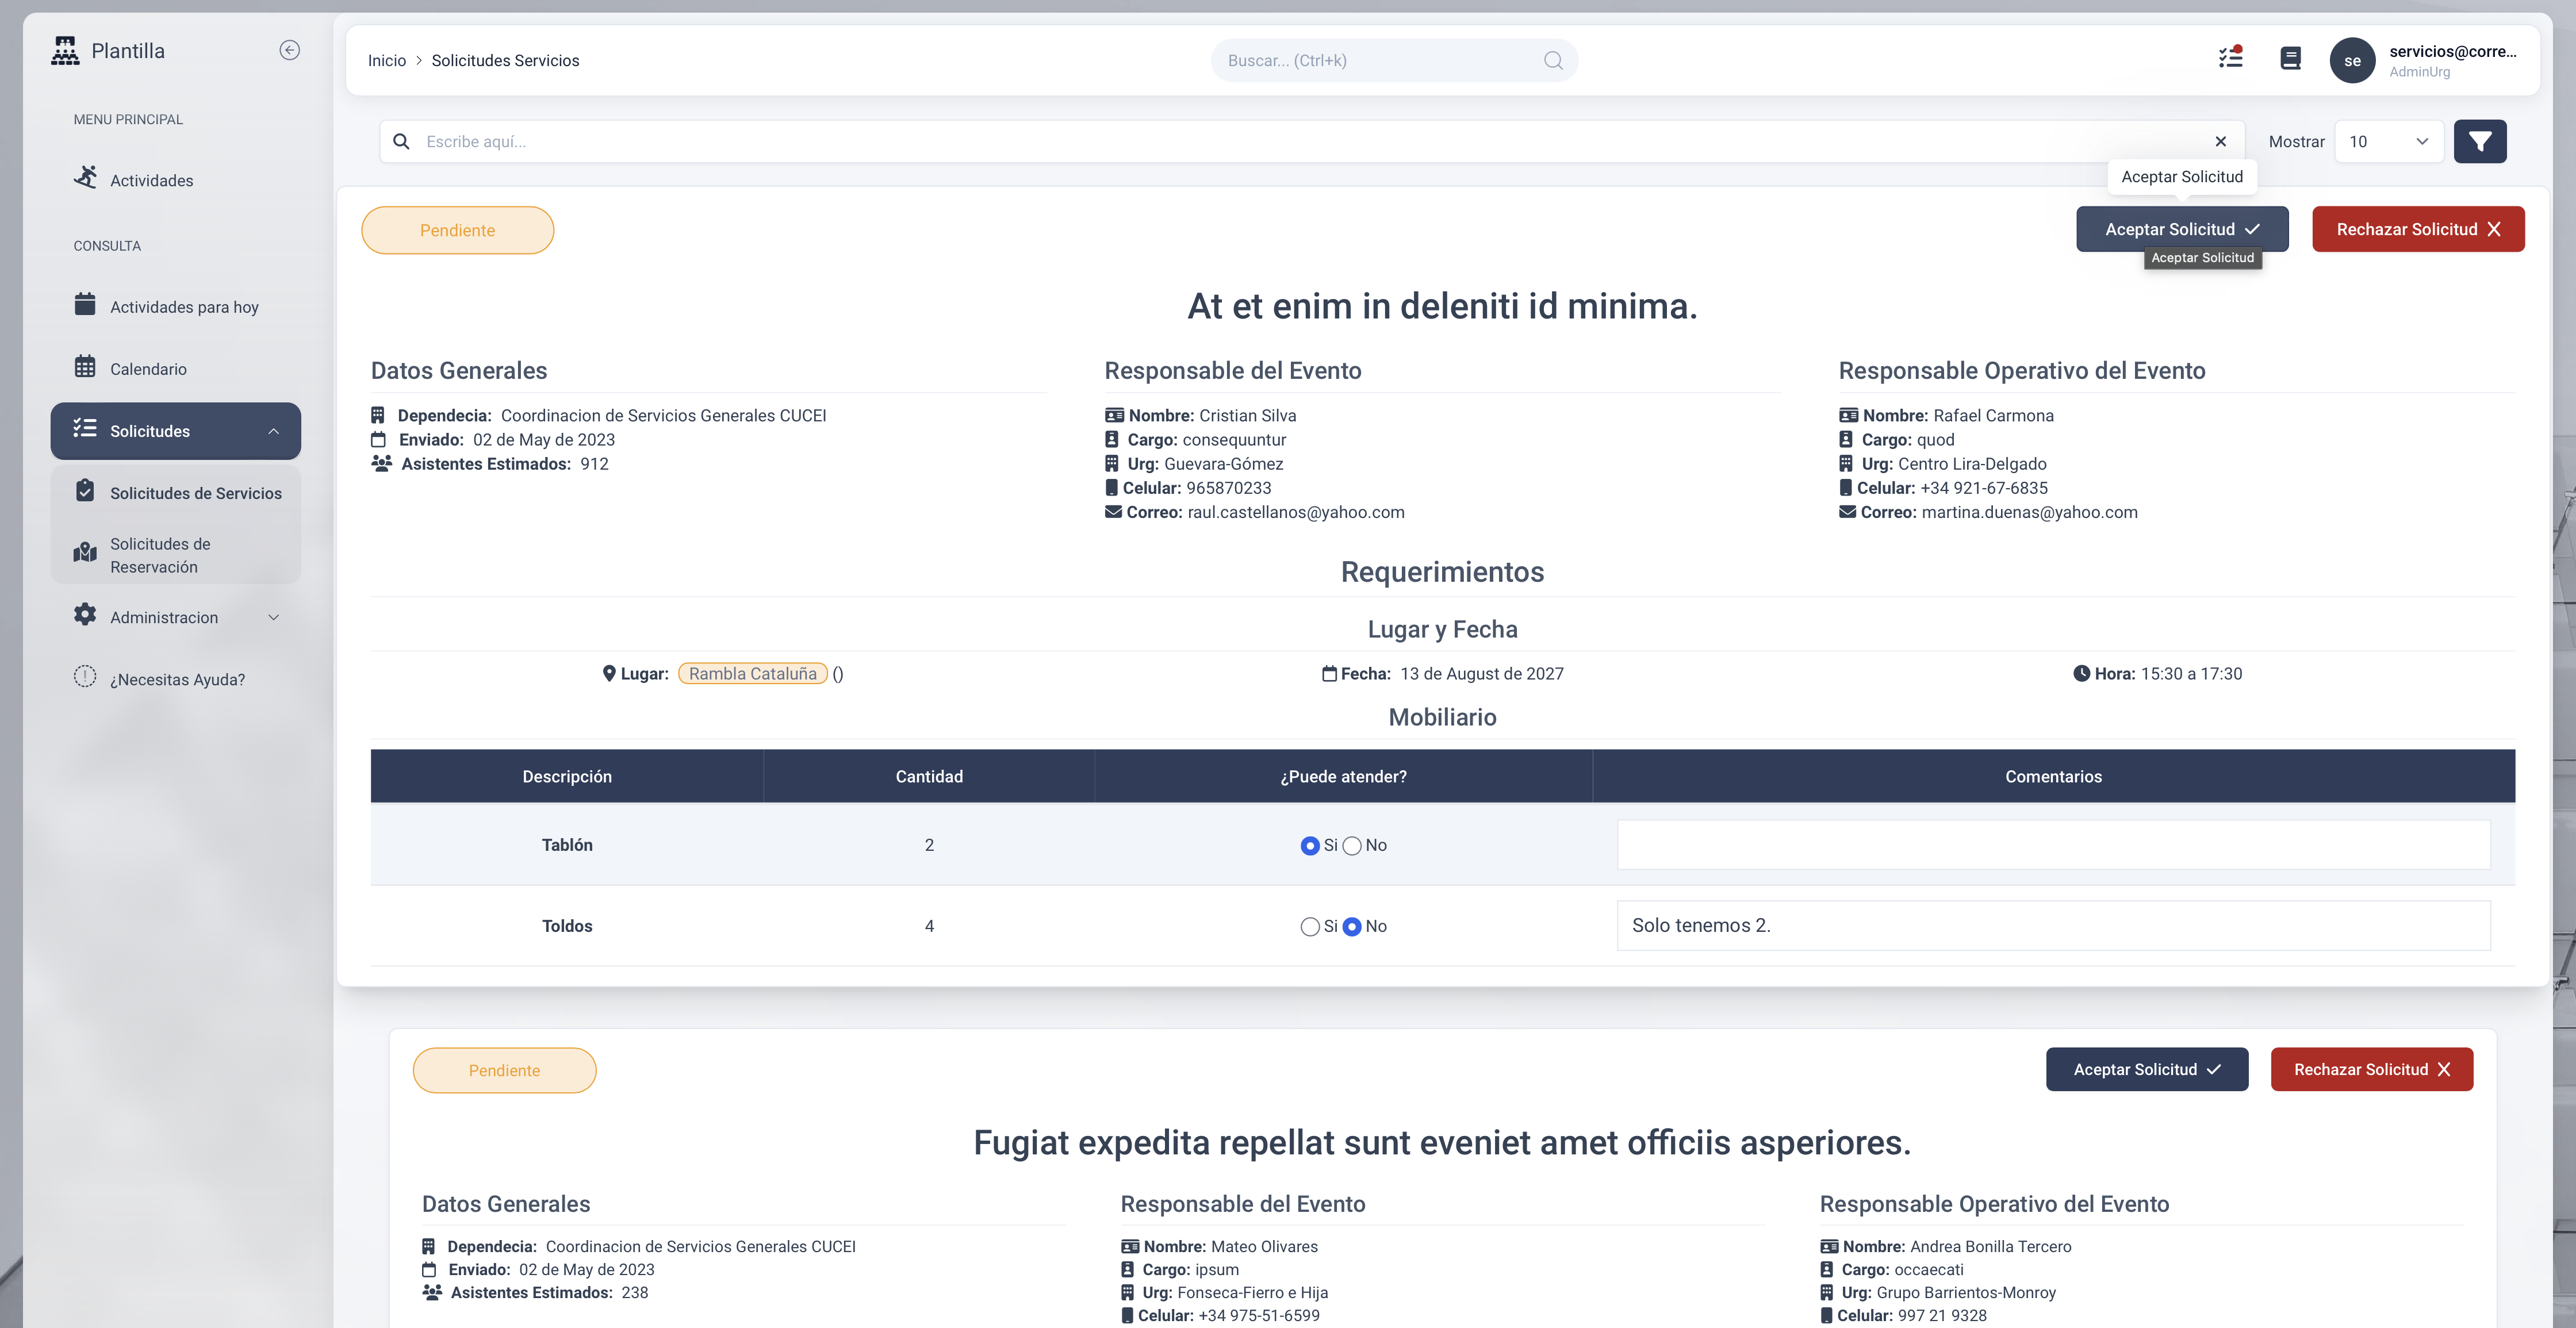Click the Plantilla logo icon

tap(65, 50)
